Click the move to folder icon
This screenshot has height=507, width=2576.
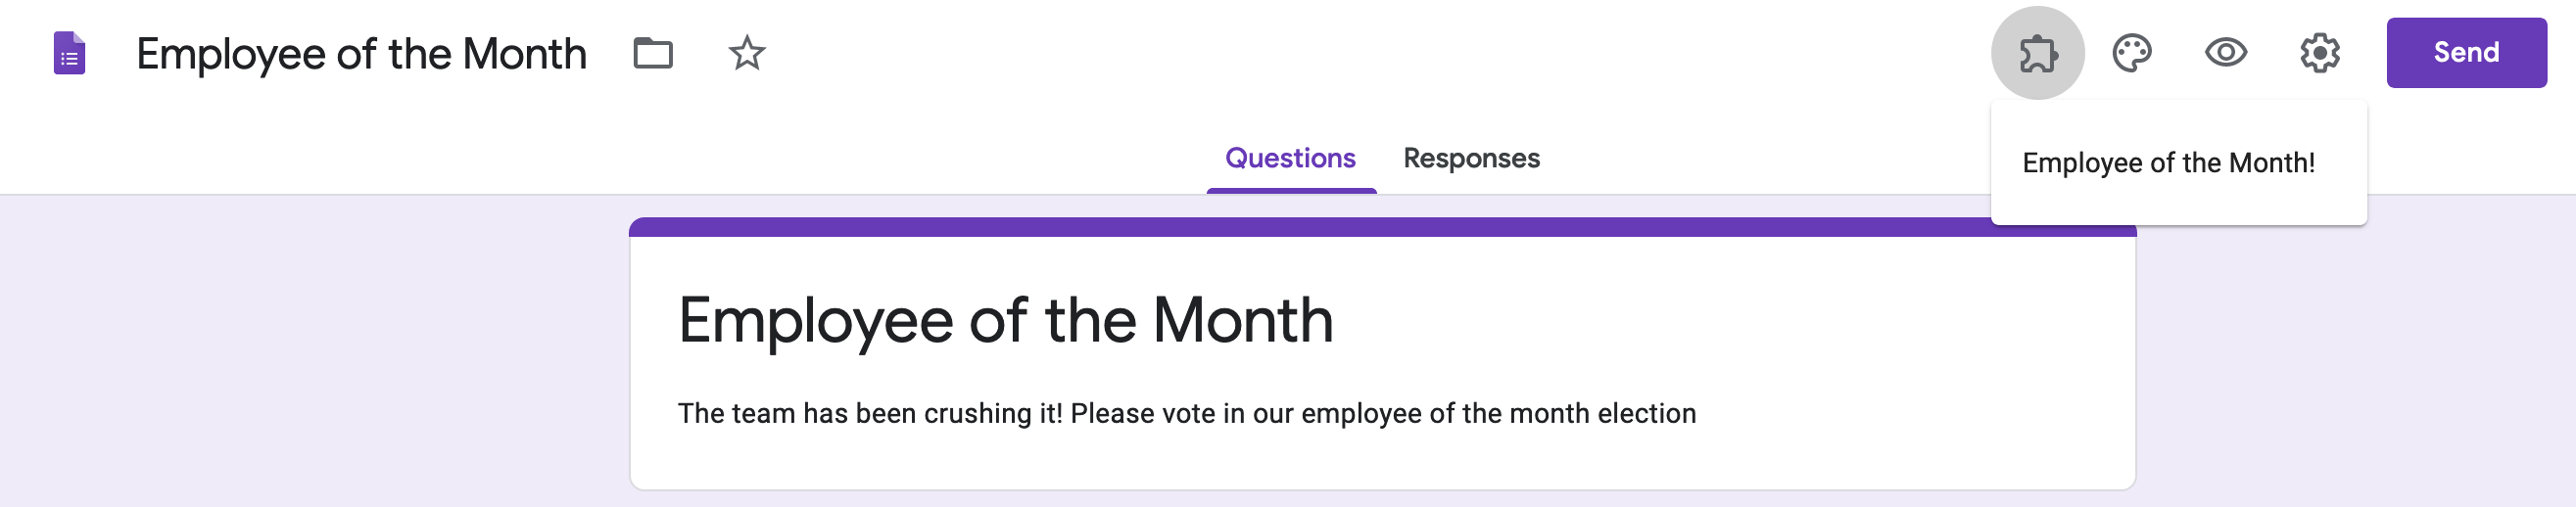pos(652,53)
